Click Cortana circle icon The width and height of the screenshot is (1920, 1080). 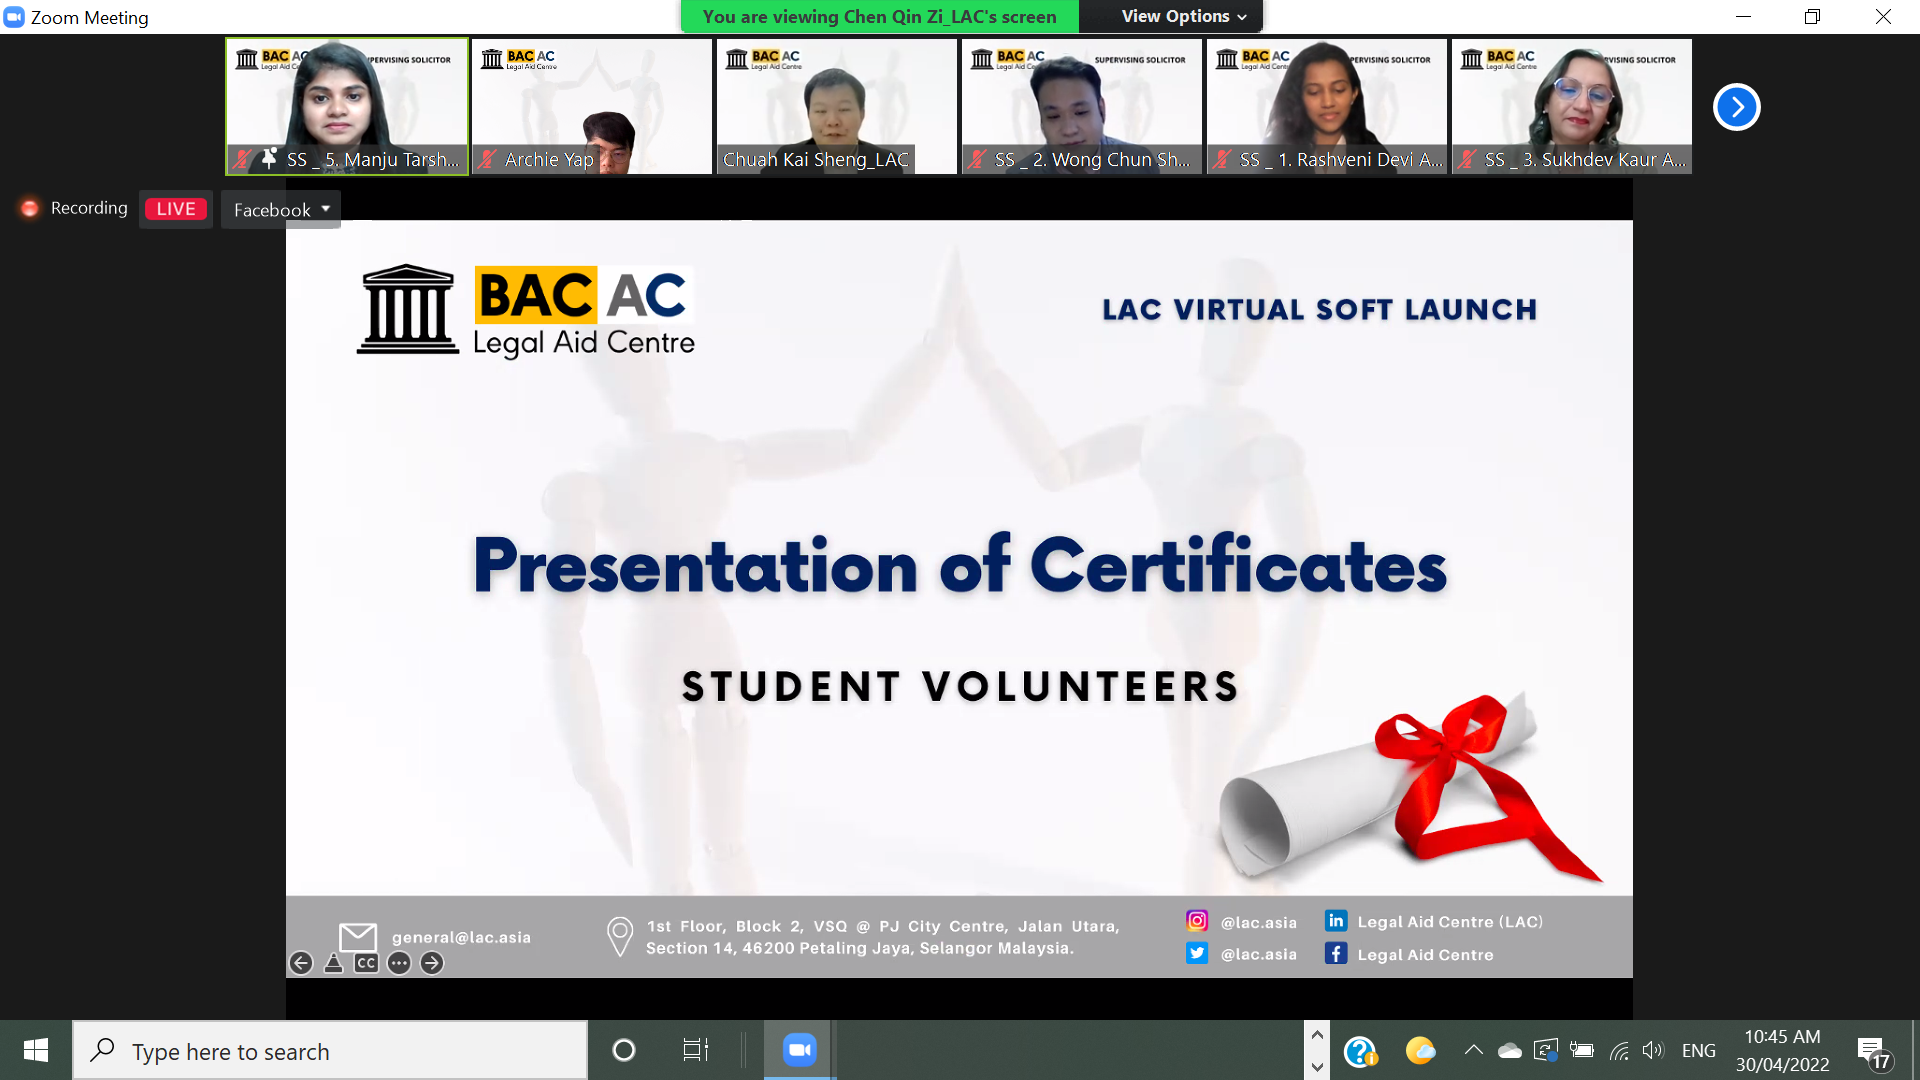tap(624, 1050)
